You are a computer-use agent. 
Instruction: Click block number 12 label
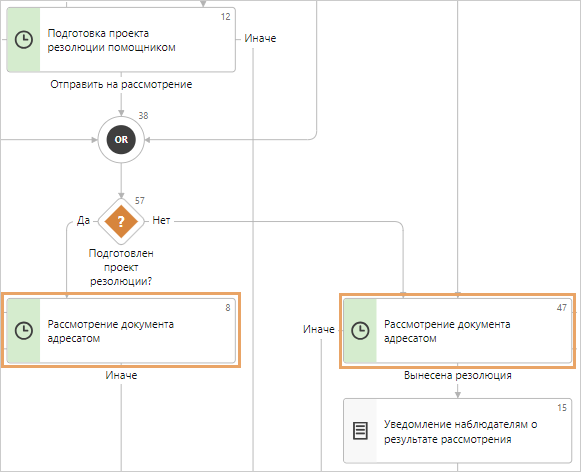(225, 17)
